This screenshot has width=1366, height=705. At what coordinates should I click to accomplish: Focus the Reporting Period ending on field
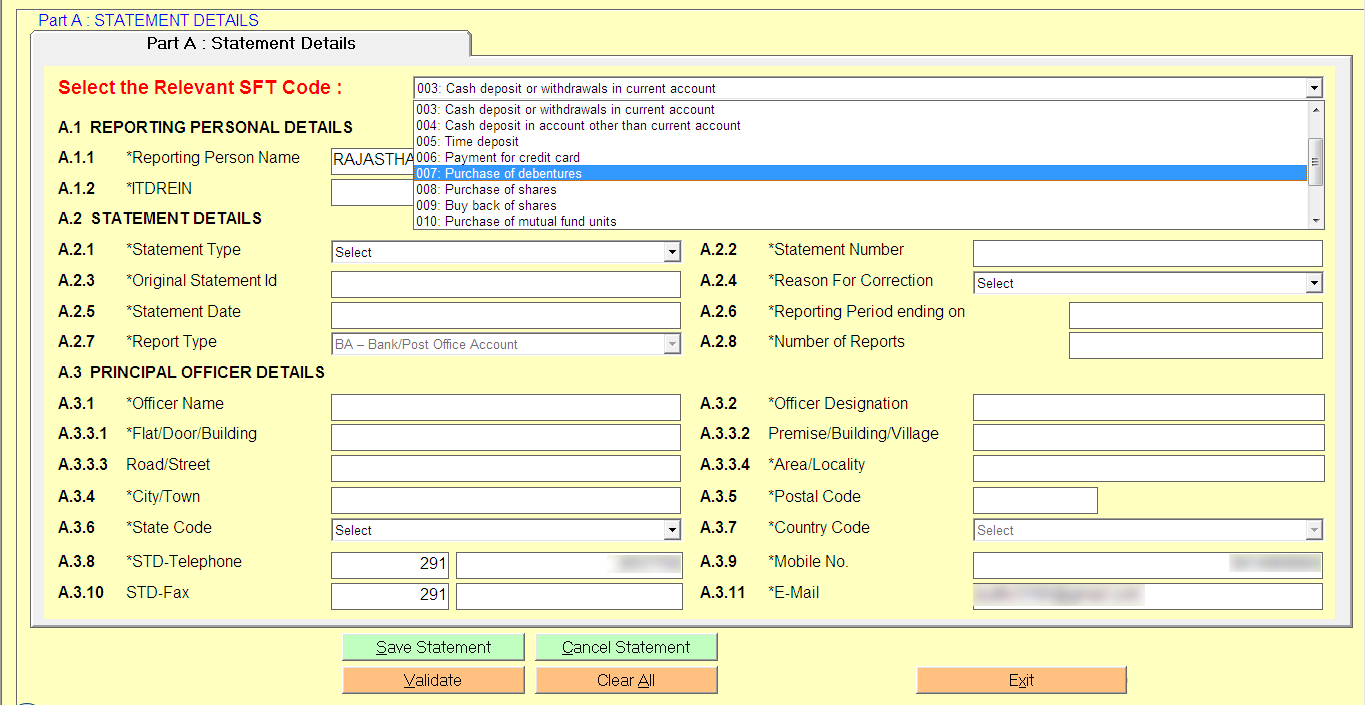[x=1195, y=315]
